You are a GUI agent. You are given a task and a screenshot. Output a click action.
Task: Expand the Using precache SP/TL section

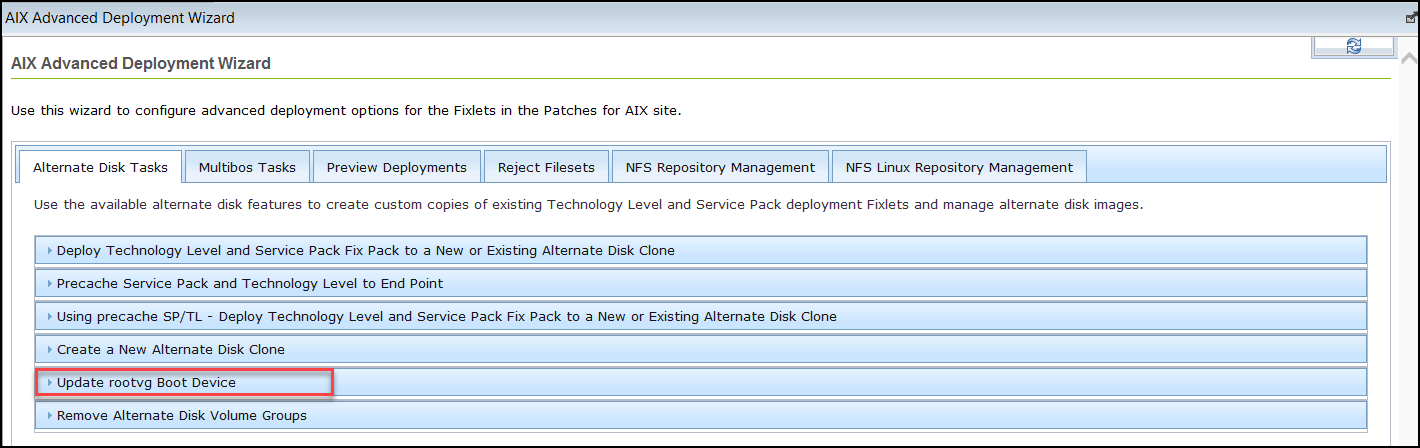[701, 316]
